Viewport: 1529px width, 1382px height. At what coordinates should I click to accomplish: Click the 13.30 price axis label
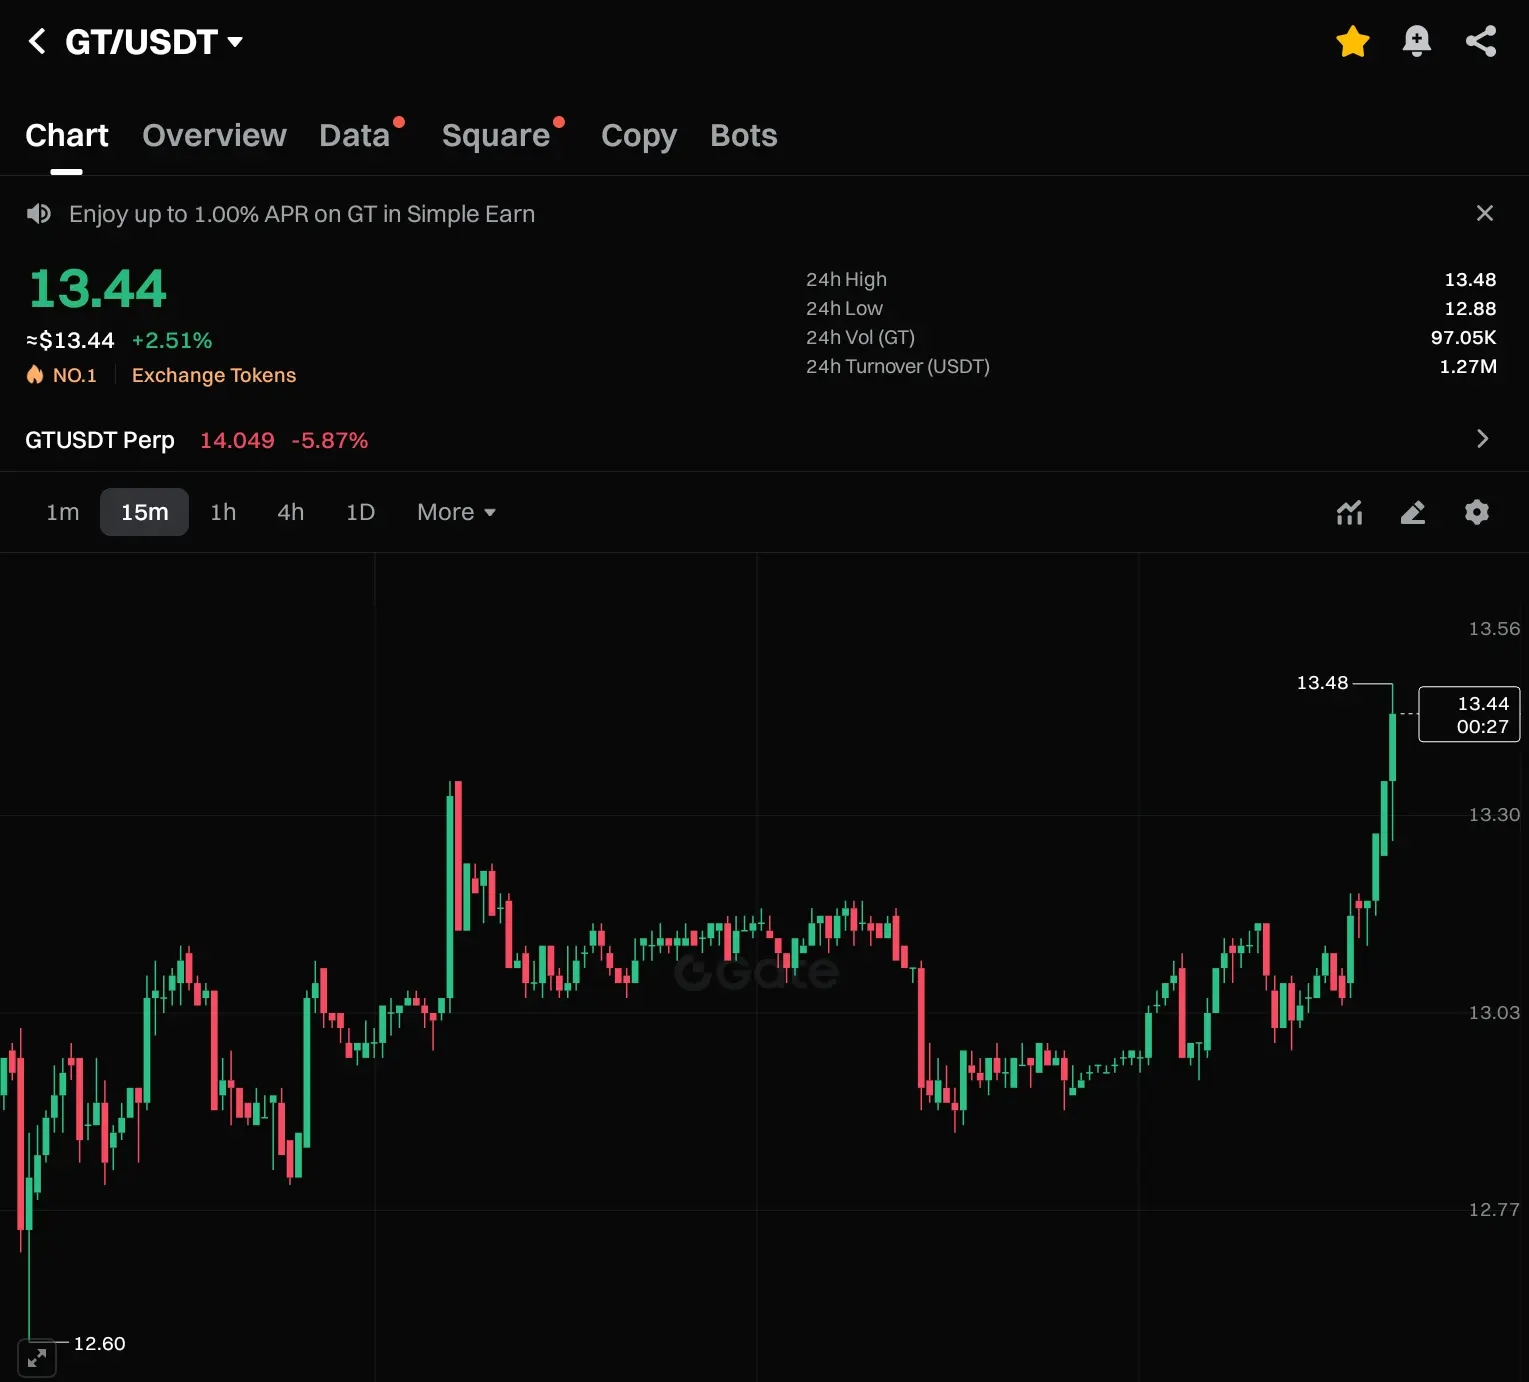coord(1494,815)
